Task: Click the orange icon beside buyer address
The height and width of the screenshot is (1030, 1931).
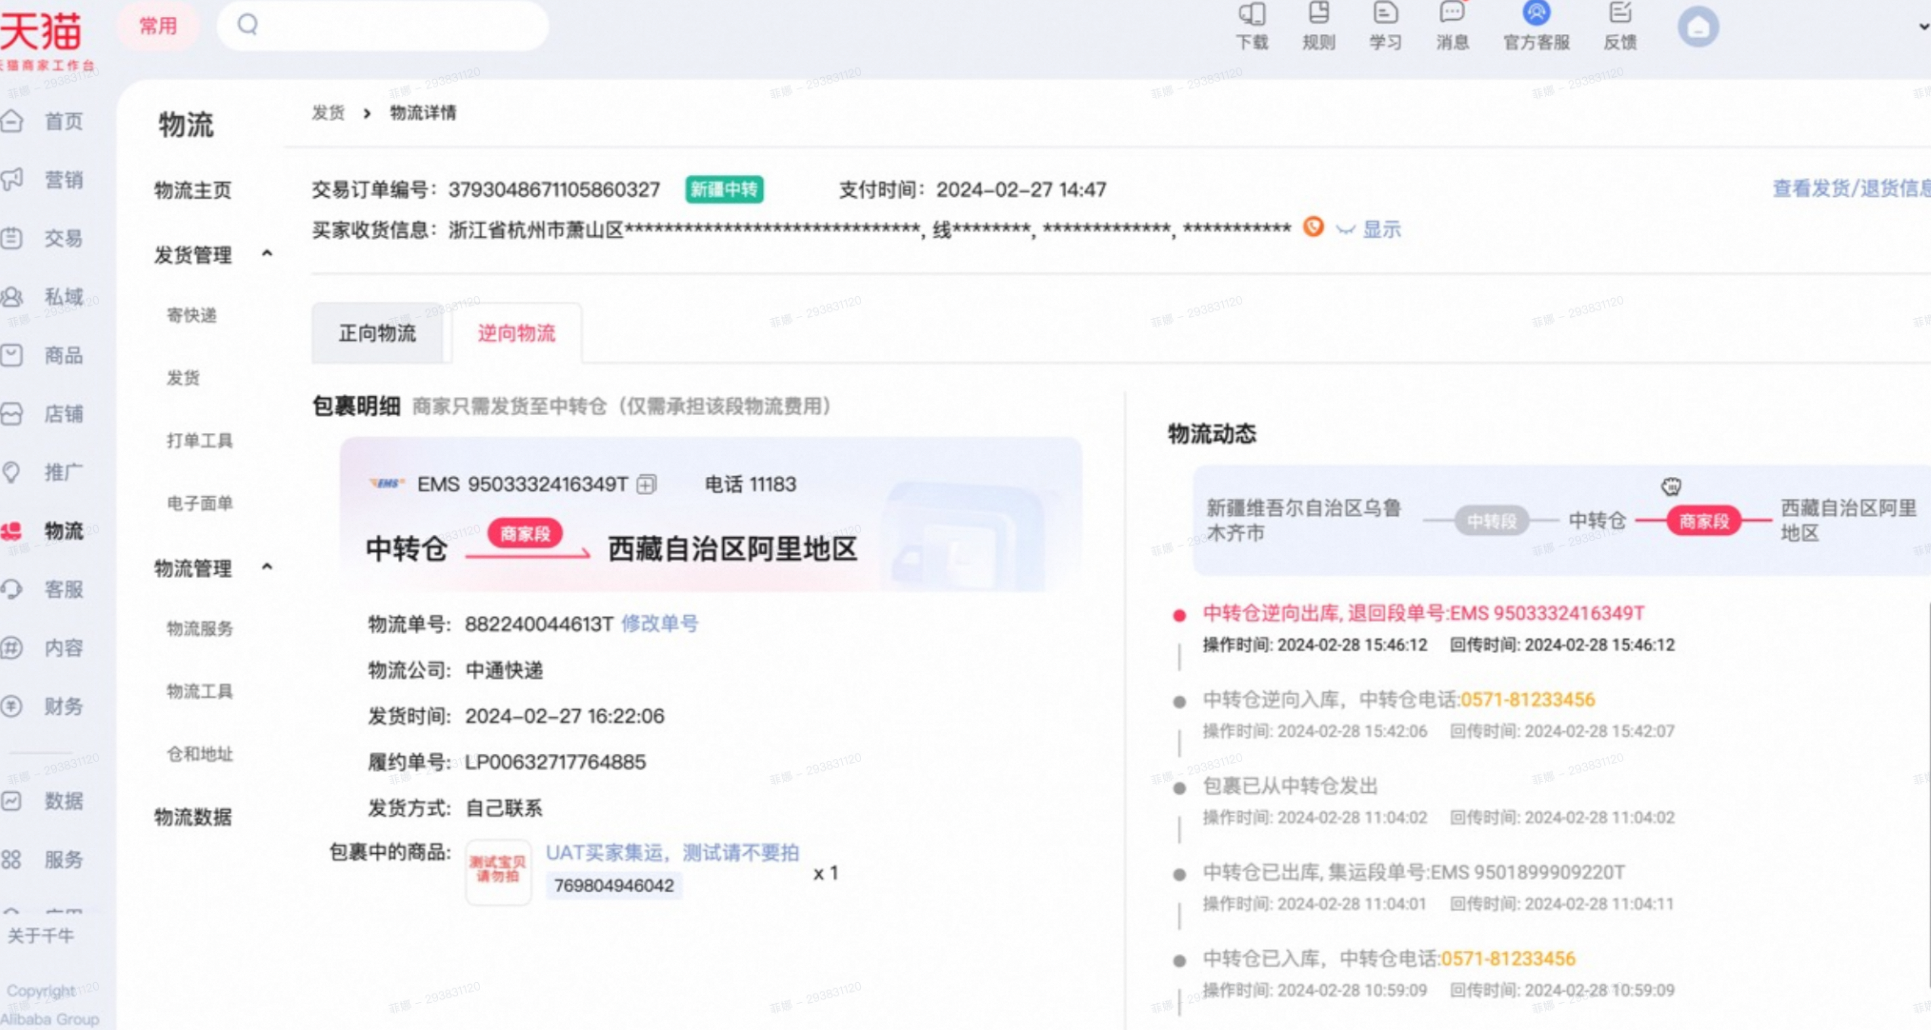Action: (1313, 228)
